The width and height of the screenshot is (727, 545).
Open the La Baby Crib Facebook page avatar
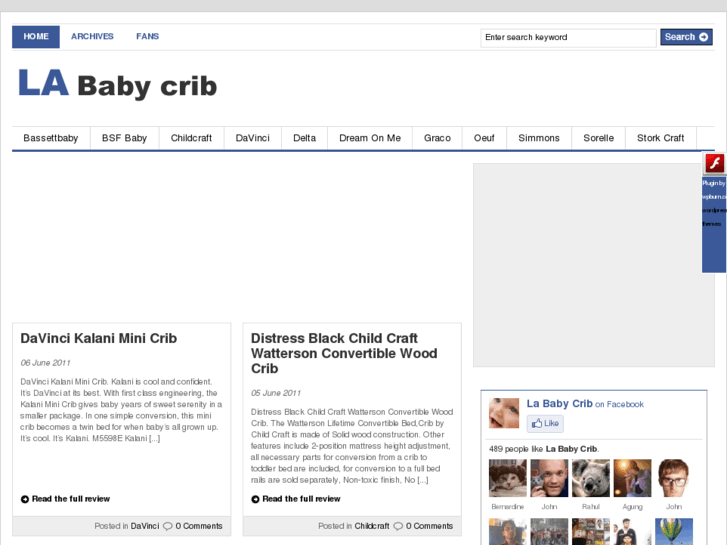(504, 413)
